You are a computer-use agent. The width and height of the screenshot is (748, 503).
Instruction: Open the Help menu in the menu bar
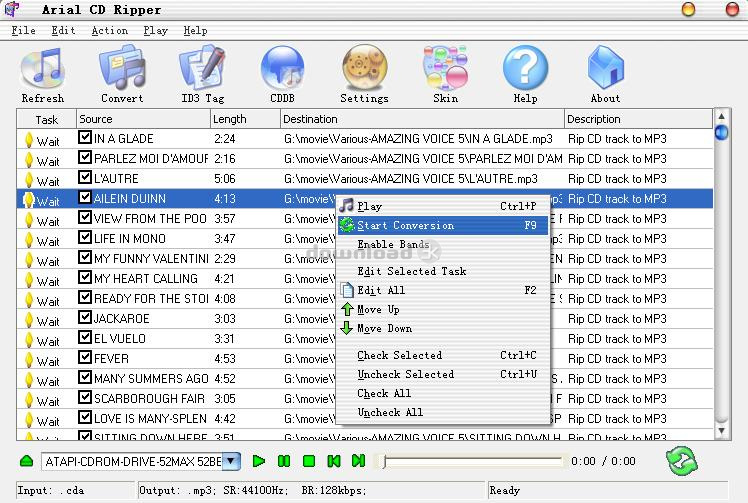click(x=196, y=31)
